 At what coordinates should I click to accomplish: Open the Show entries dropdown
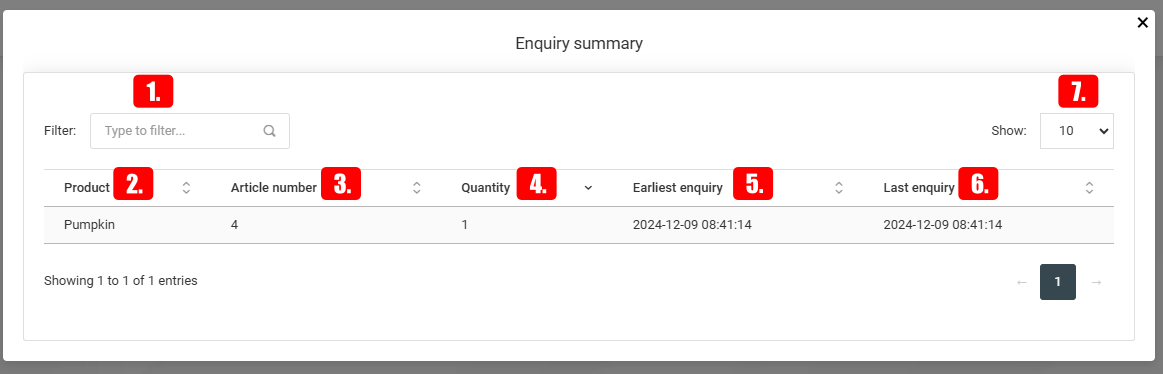[x=1076, y=131]
